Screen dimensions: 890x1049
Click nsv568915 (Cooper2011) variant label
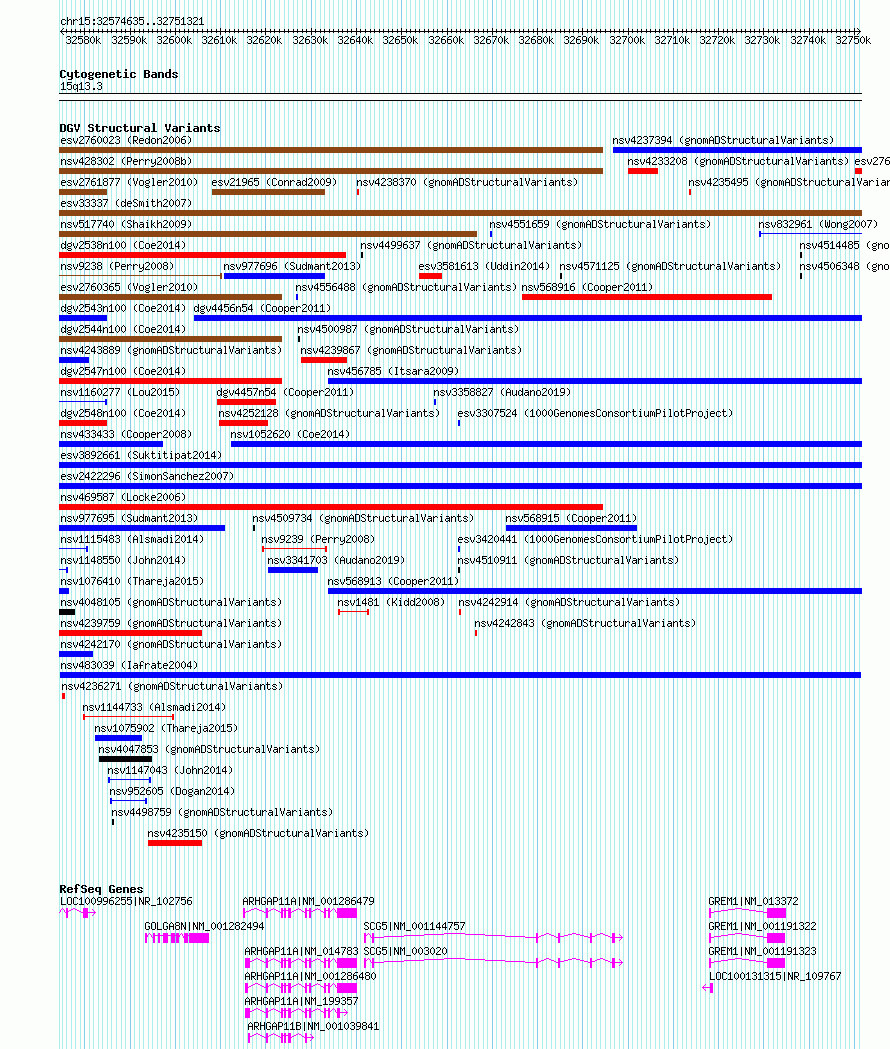tap(571, 518)
